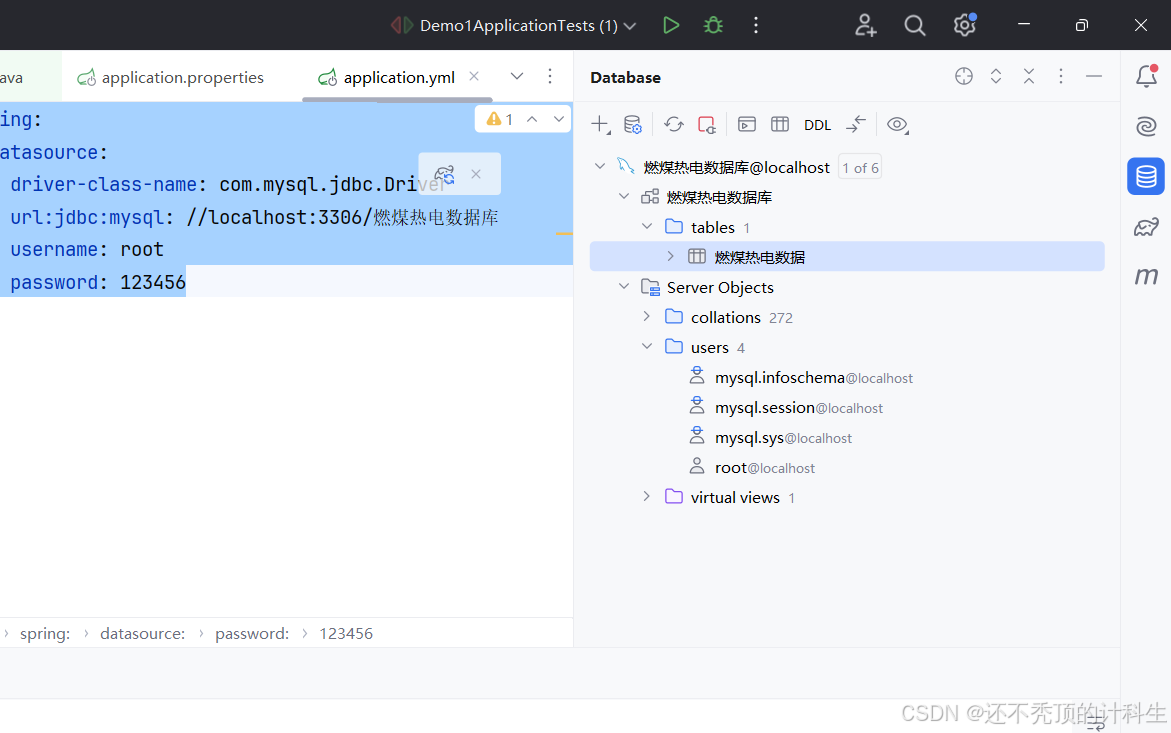Deactivate data source red square icon

(x=706, y=125)
